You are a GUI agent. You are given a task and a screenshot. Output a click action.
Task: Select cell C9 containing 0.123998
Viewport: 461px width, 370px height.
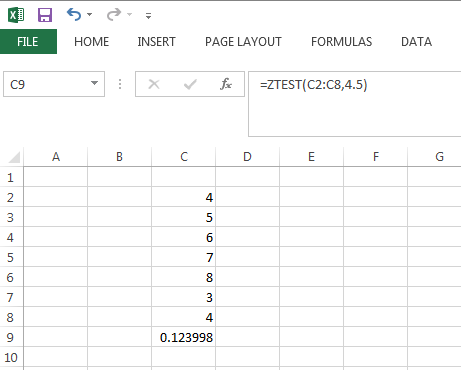pyautogui.click(x=184, y=337)
